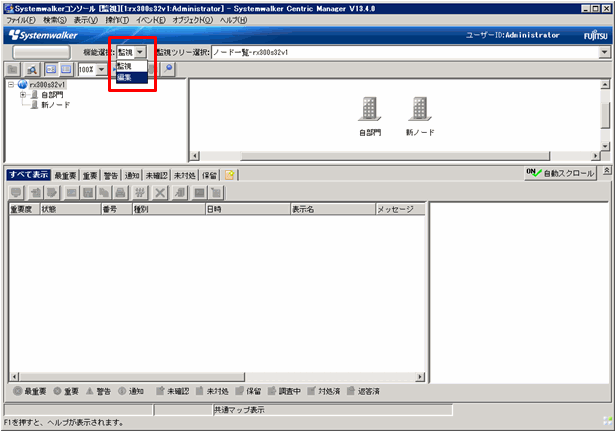Sort by the 種別 column header

click(169, 209)
